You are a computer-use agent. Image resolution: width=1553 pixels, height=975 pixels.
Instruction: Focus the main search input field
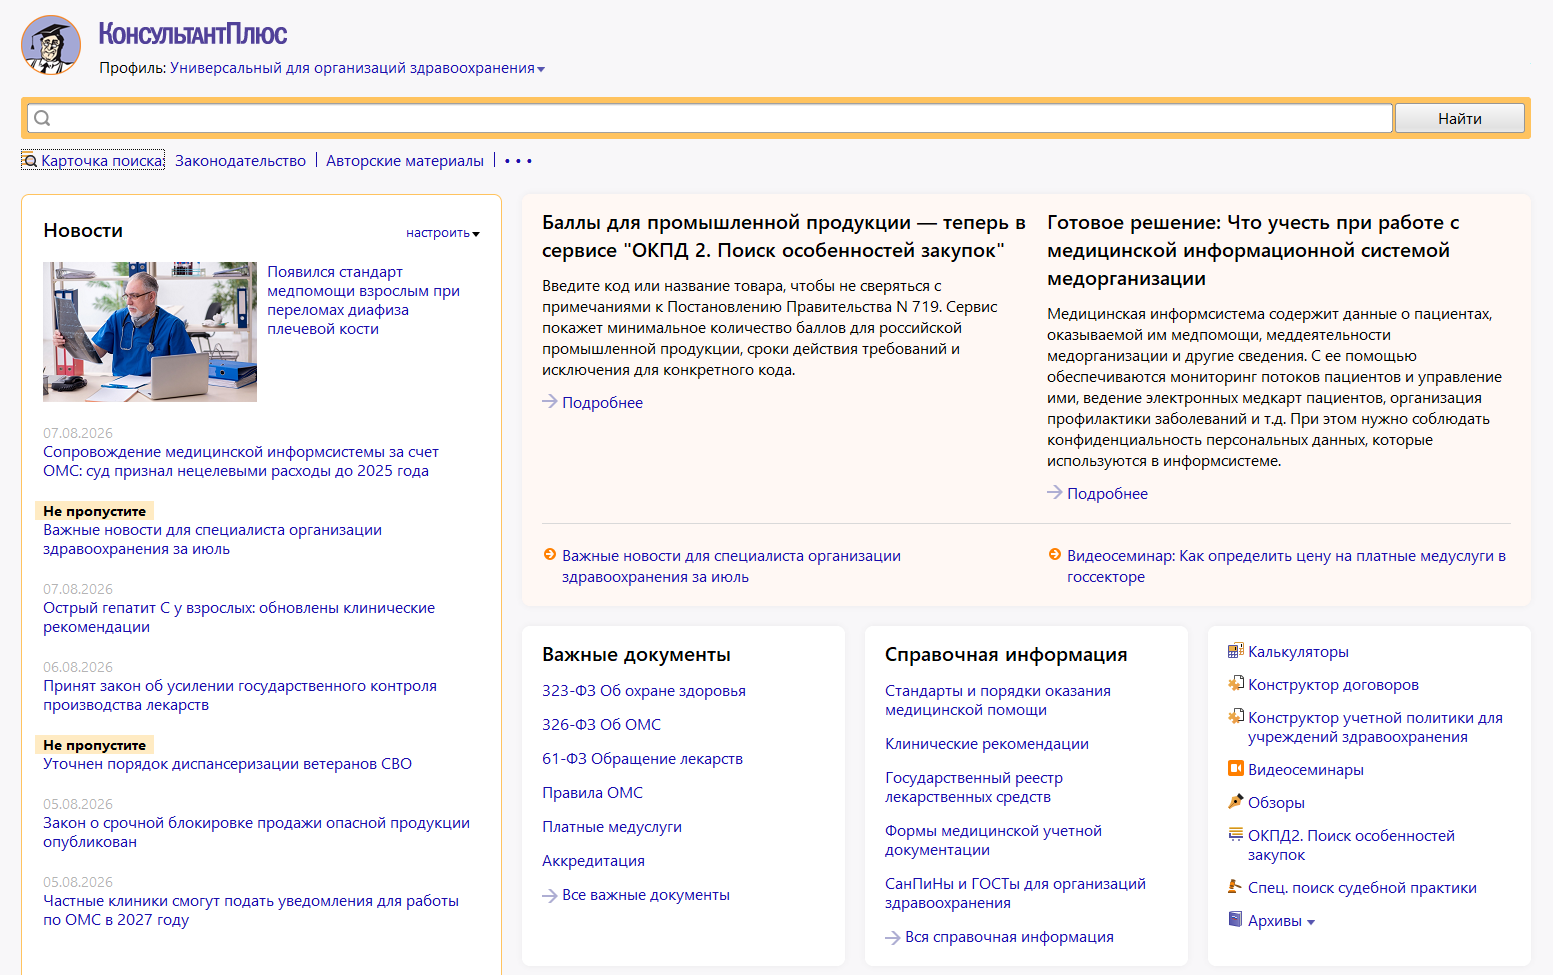(x=709, y=118)
